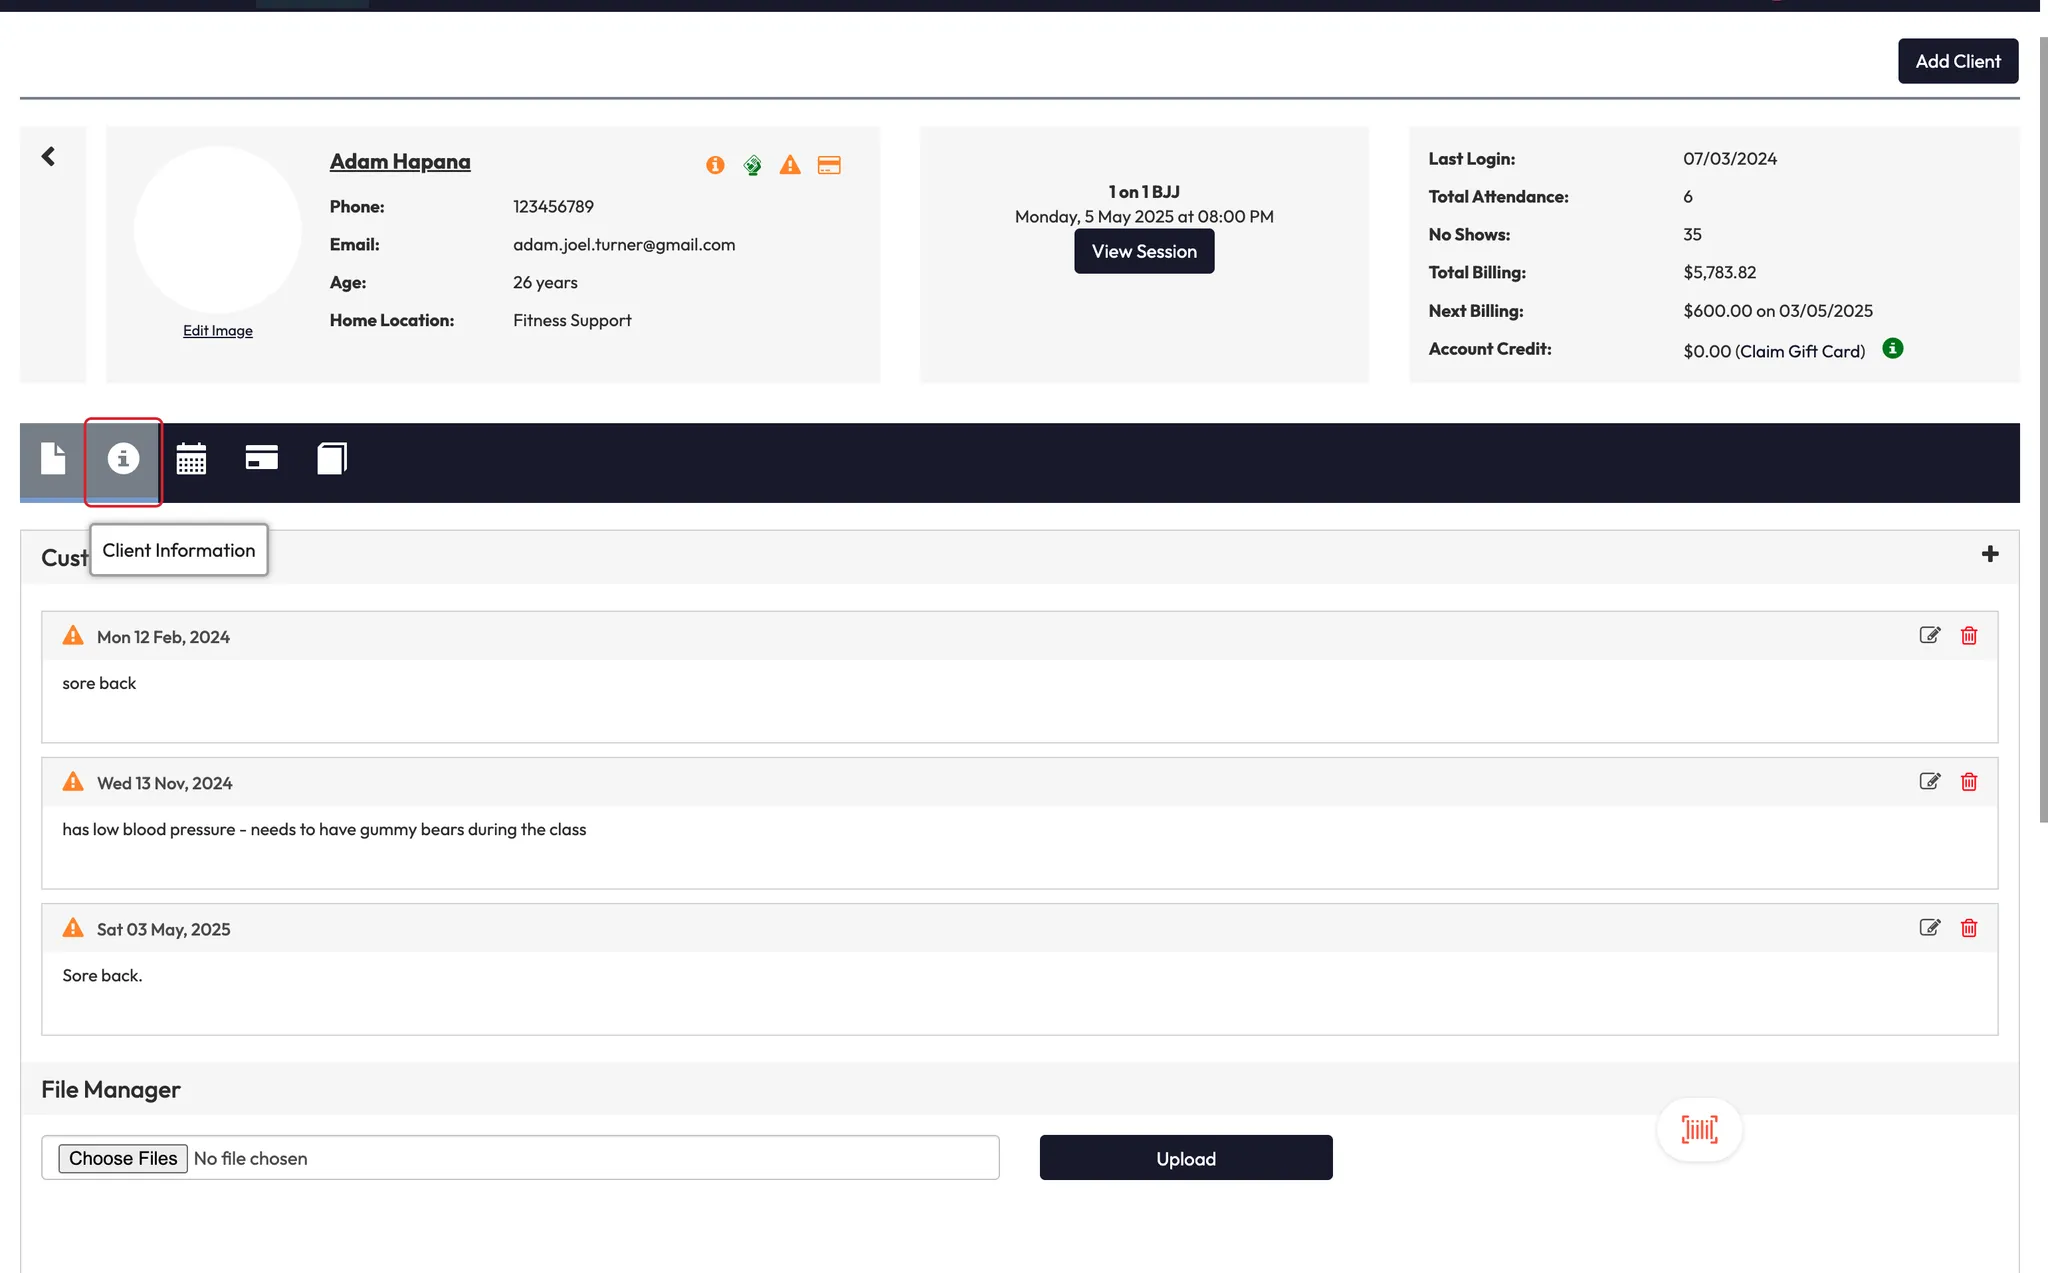This screenshot has width=2048, height=1273.
Task: Click orange warning triangle near client name
Action: pyautogui.click(x=790, y=165)
